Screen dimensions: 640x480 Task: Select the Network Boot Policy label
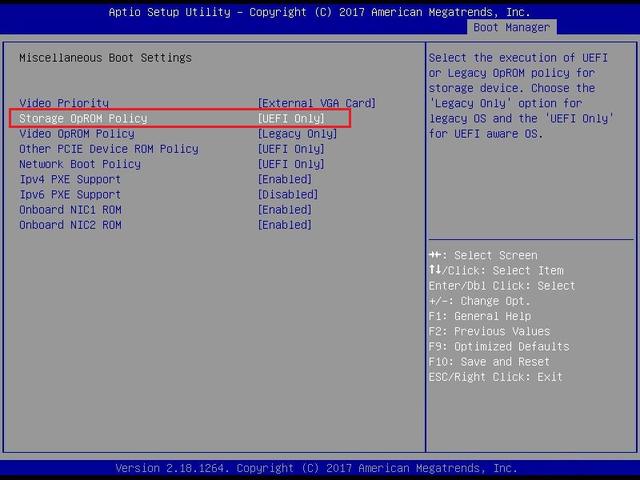tap(80, 164)
